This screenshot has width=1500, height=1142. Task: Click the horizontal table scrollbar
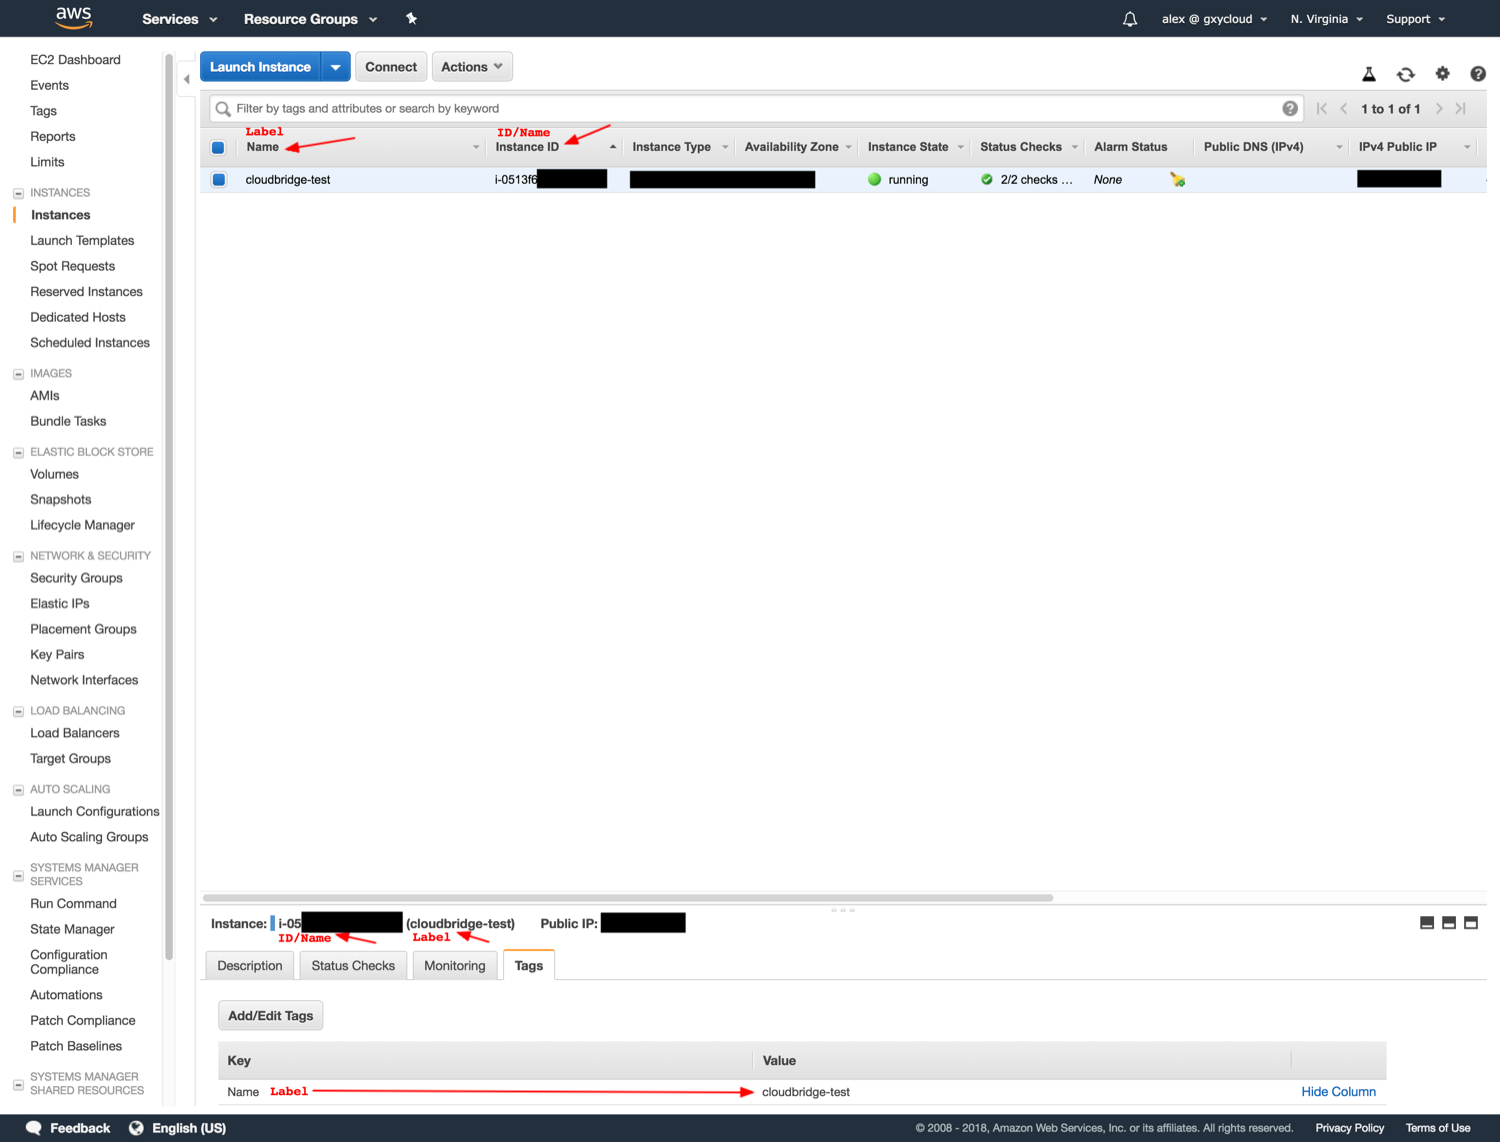tap(628, 898)
